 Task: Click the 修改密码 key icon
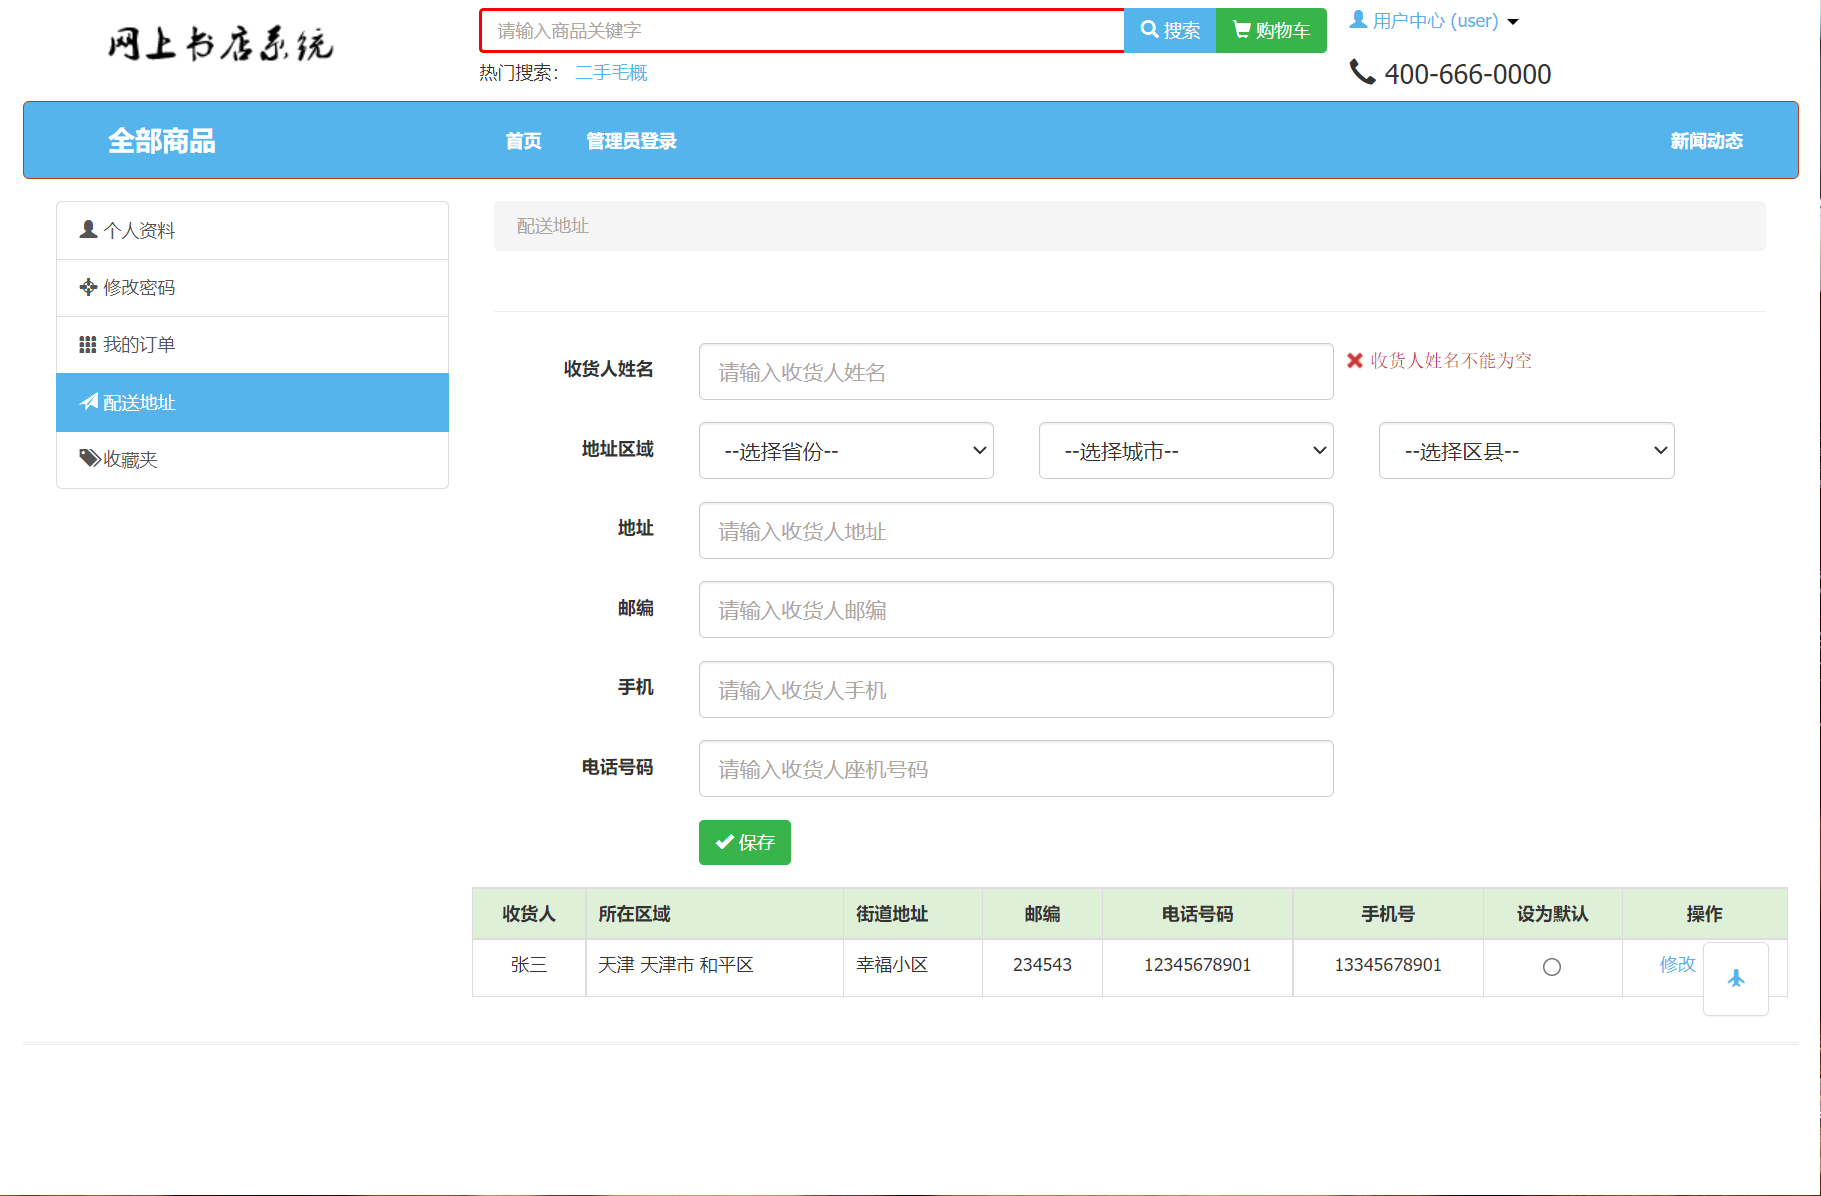point(88,287)
